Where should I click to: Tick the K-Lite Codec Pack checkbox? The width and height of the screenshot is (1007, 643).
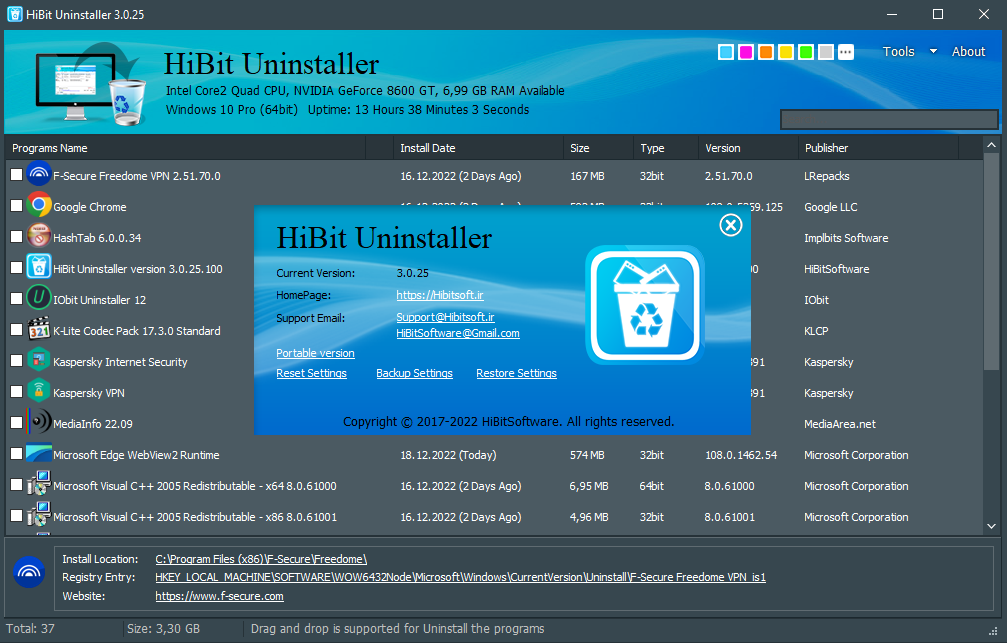pyautogui.click(x=16, y=330)
